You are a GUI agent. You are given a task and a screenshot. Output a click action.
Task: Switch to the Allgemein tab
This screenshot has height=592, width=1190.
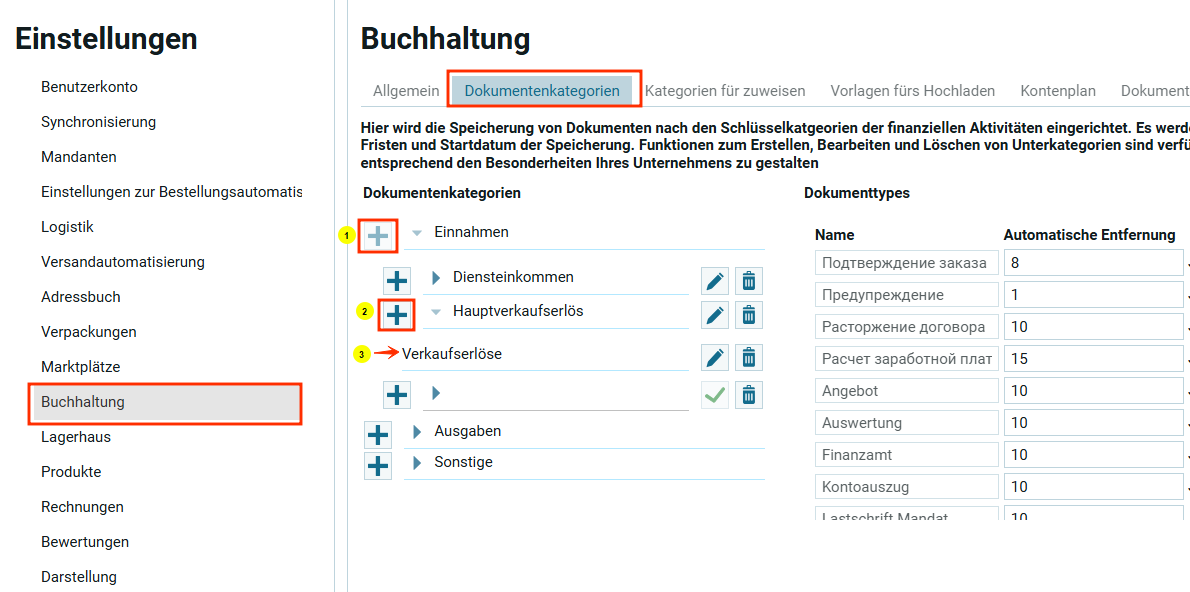point(406,91)
